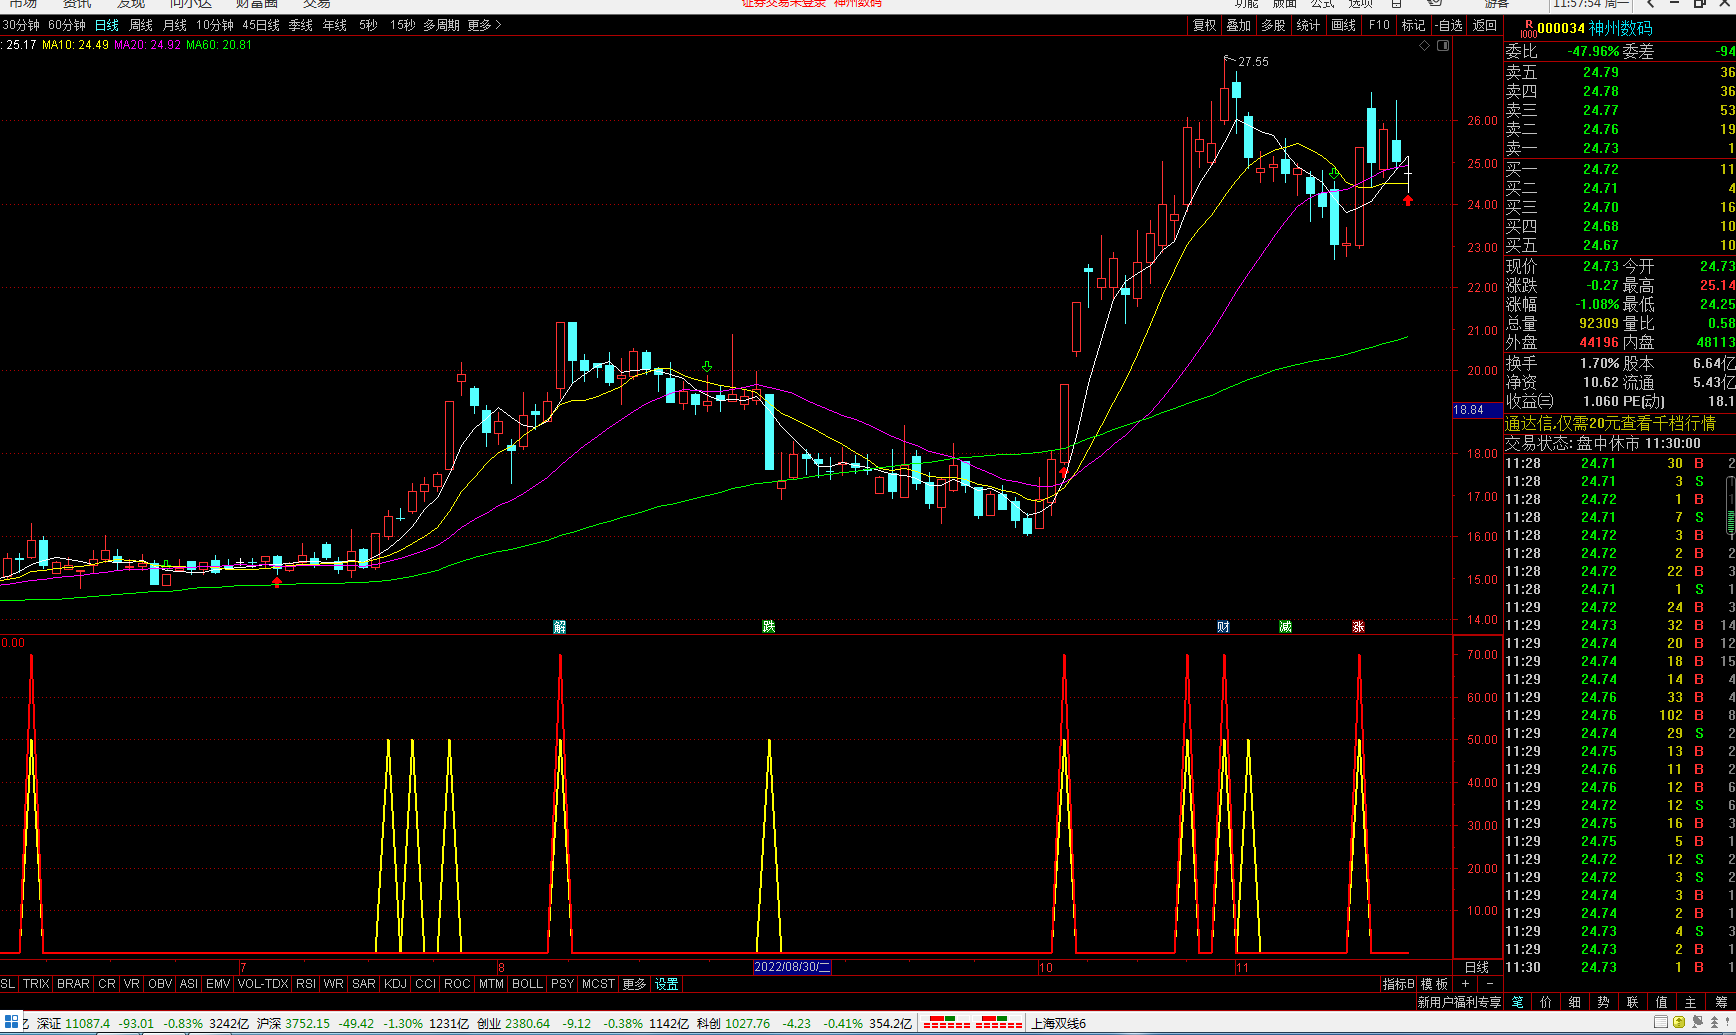Open the 多周期 multi-period view

point(441,25)
